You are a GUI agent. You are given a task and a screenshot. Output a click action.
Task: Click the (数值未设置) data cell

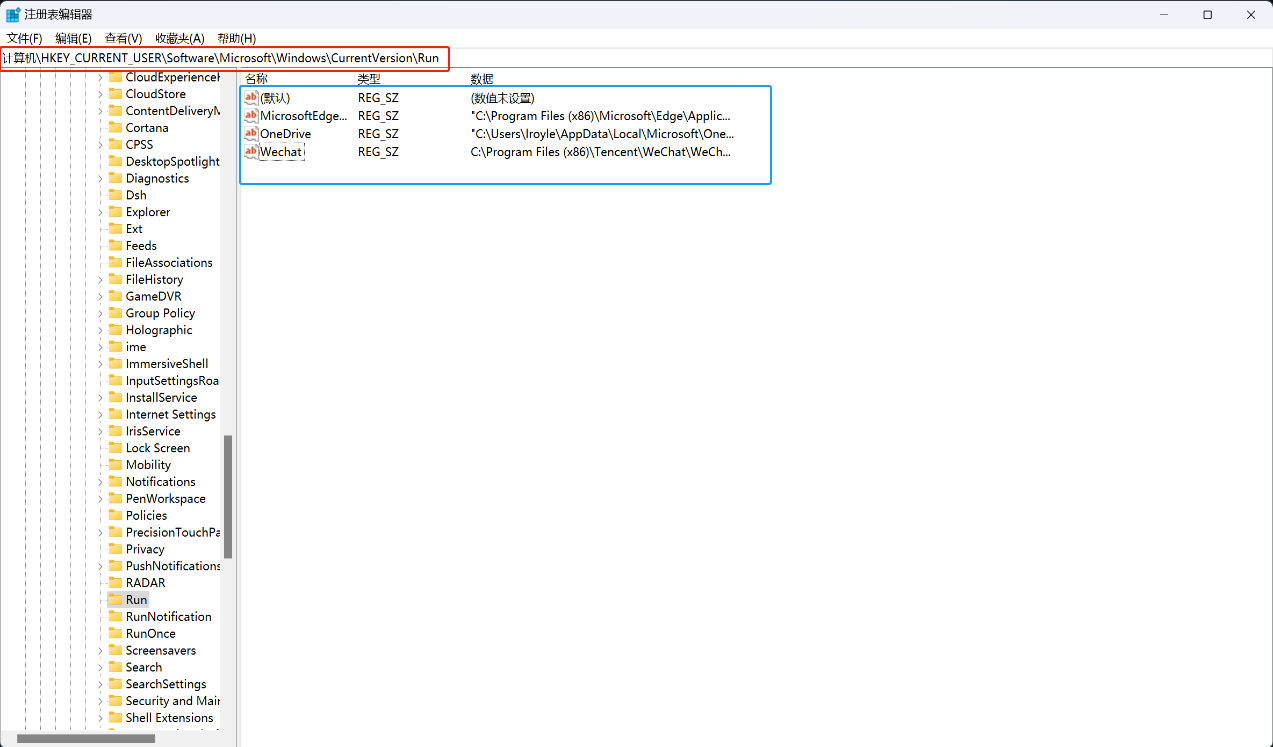503,98
